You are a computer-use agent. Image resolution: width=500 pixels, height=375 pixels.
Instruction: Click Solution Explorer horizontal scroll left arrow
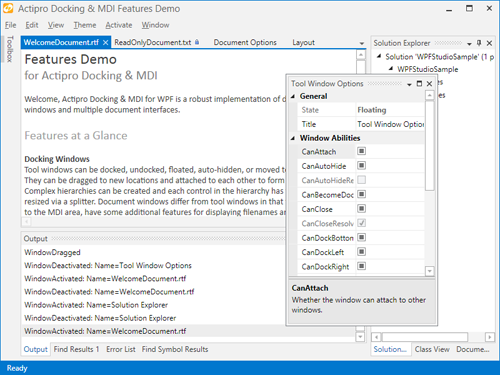(376, 337)
